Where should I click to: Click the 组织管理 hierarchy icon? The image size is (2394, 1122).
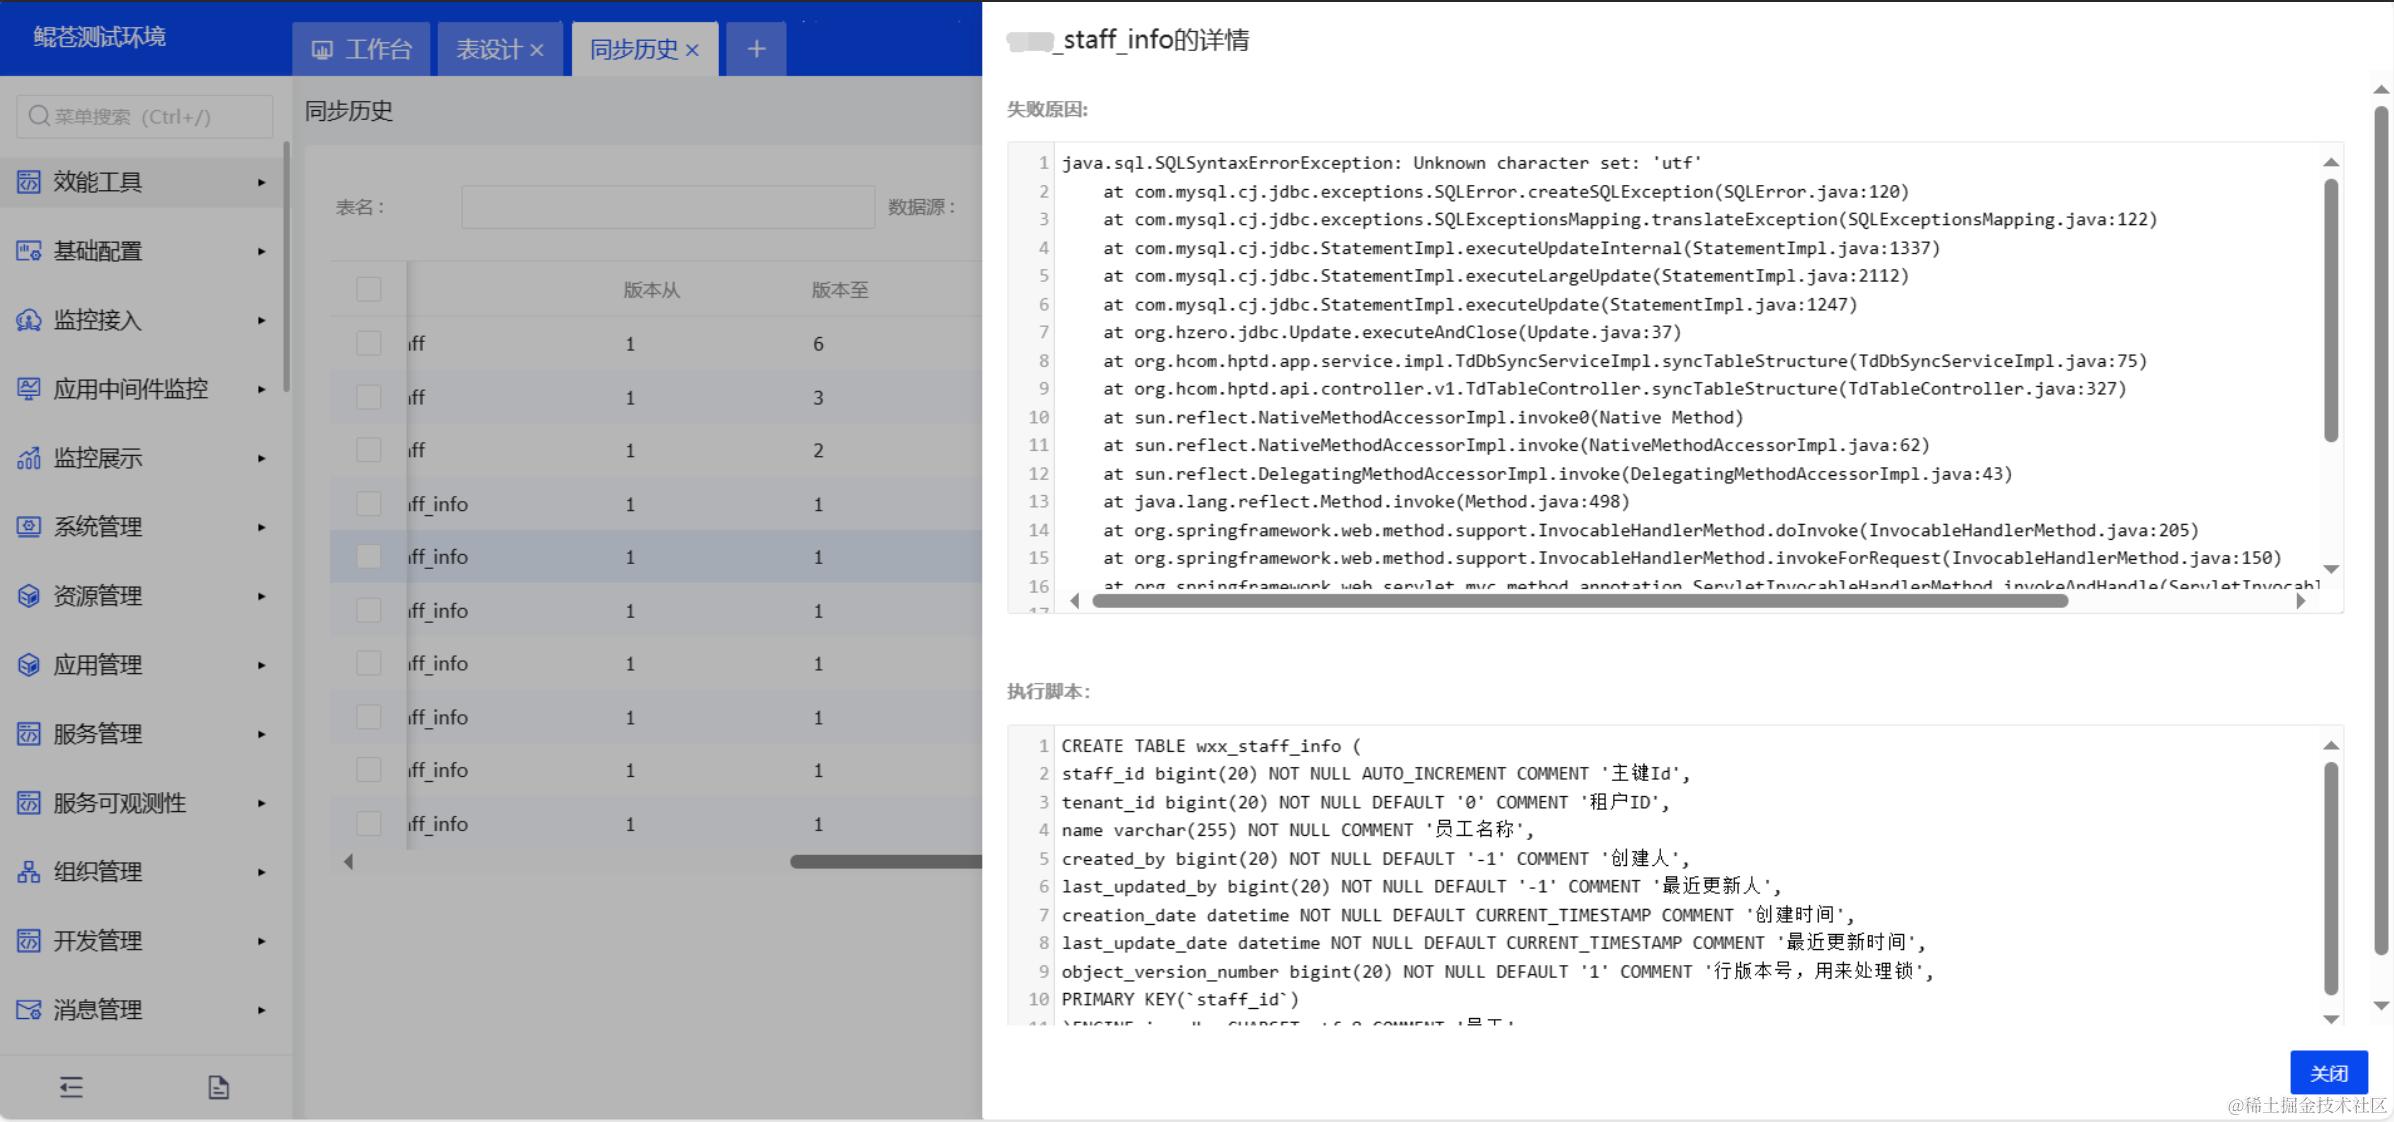pyautogui.click(x=28, y=872)
